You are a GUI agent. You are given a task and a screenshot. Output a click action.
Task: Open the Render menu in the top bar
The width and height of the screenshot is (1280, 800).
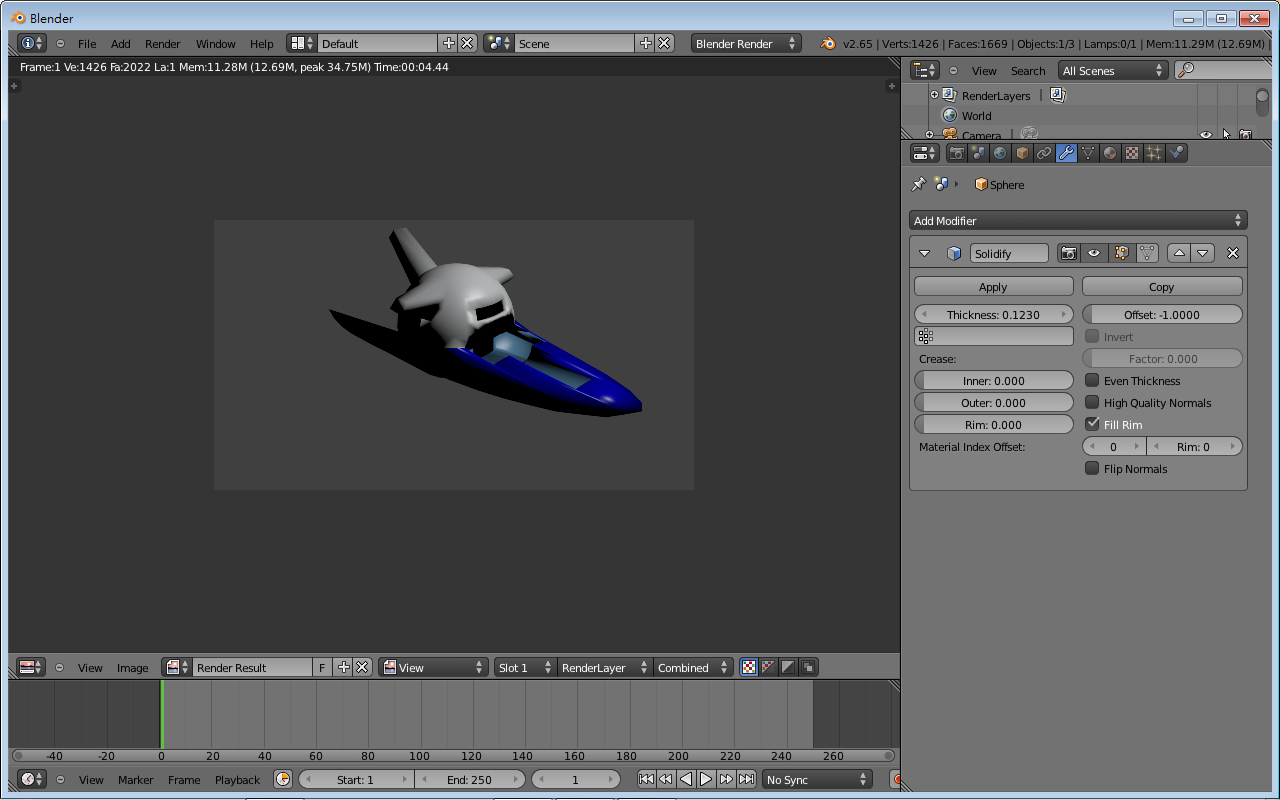(x=162, y=43)
